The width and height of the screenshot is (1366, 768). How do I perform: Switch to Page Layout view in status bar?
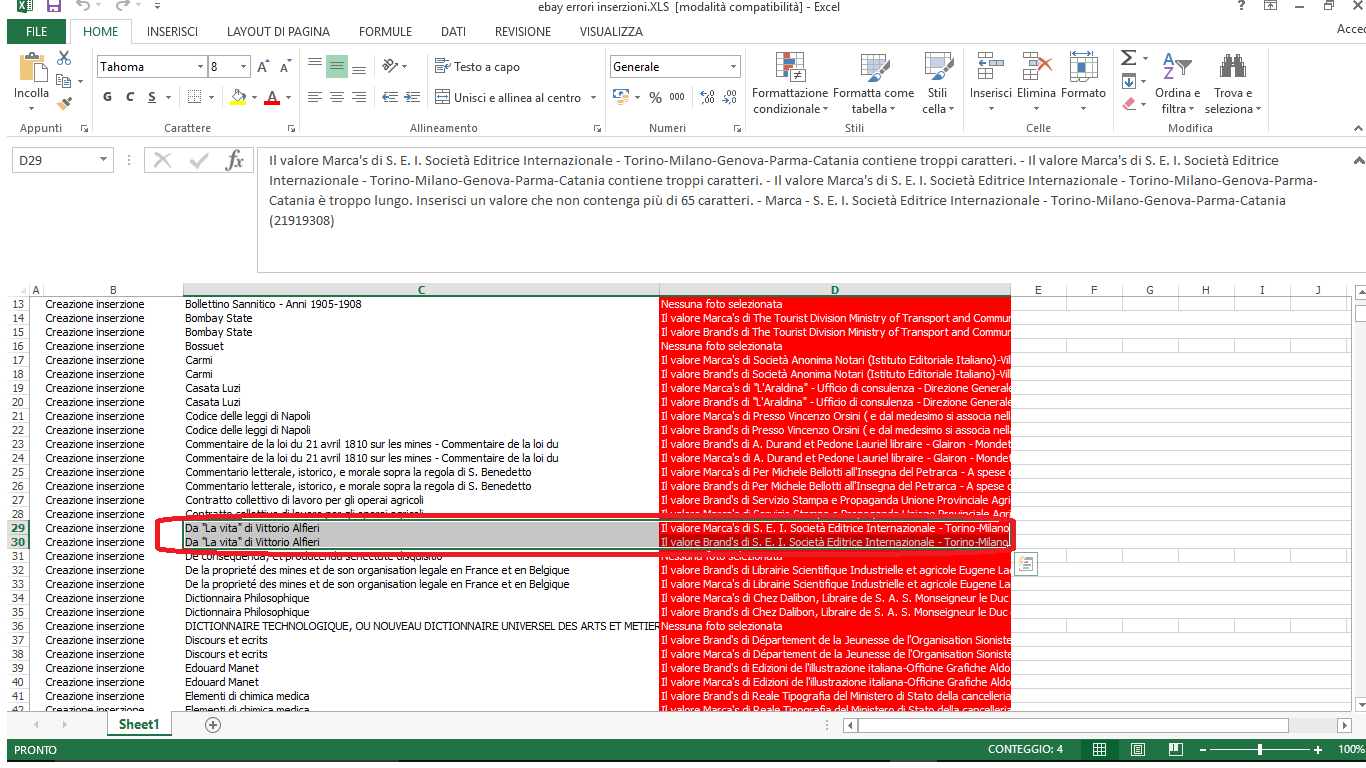tap(1138, 750)
